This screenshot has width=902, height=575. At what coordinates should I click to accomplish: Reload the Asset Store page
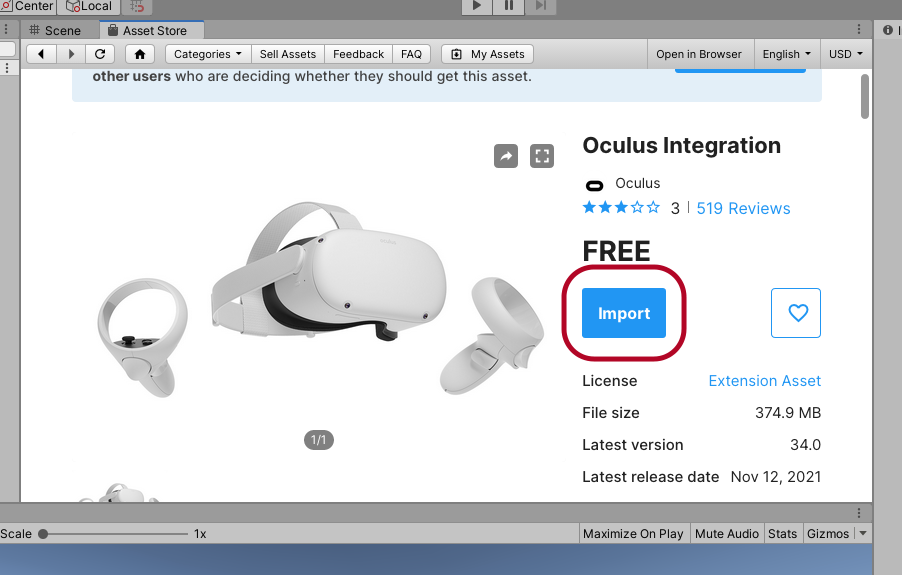(x=100, y=54)
